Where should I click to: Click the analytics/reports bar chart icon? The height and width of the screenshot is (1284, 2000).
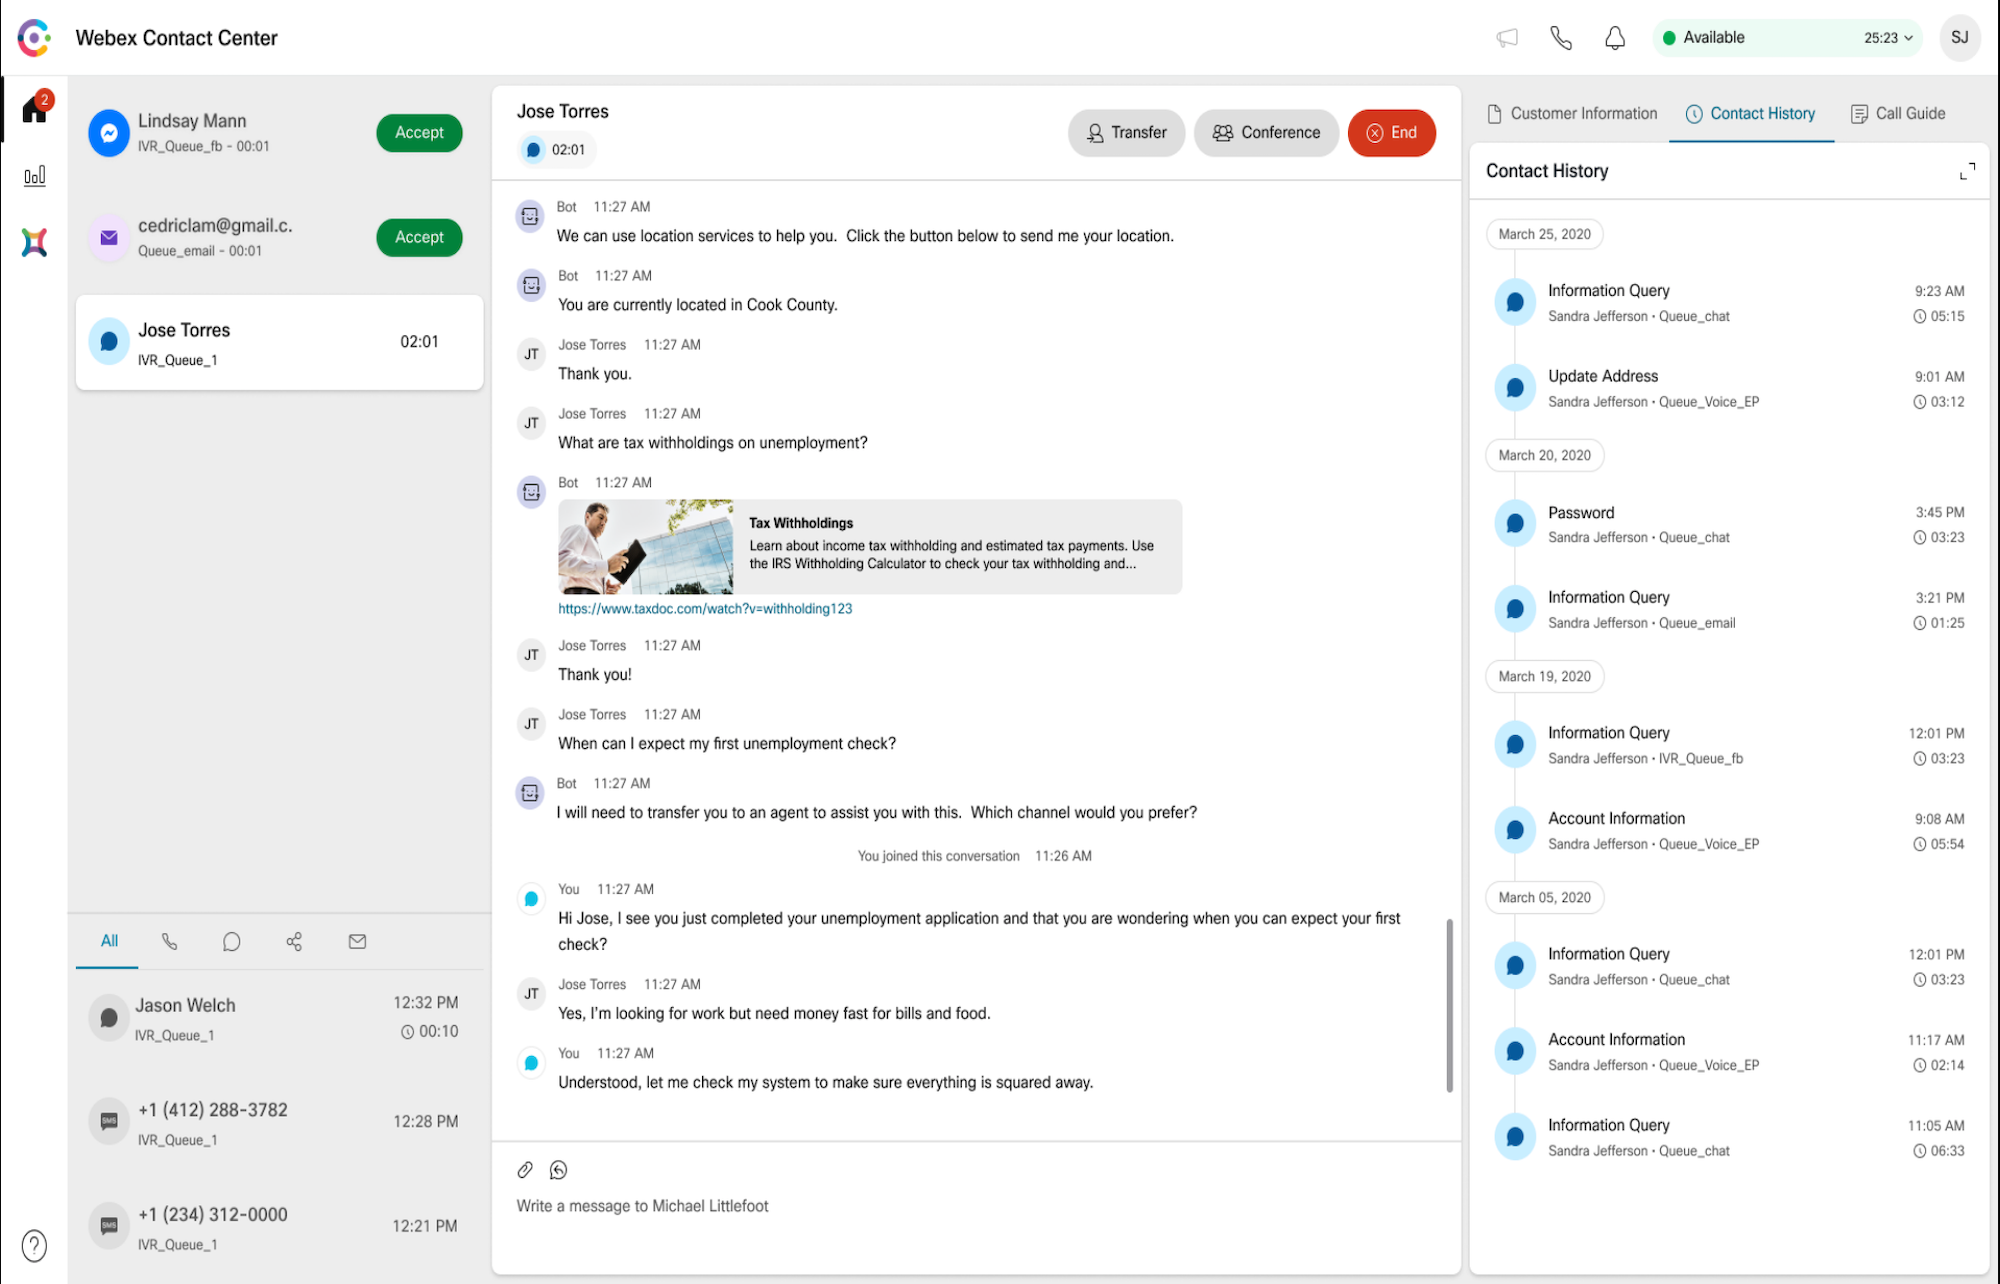click(35, 175)
